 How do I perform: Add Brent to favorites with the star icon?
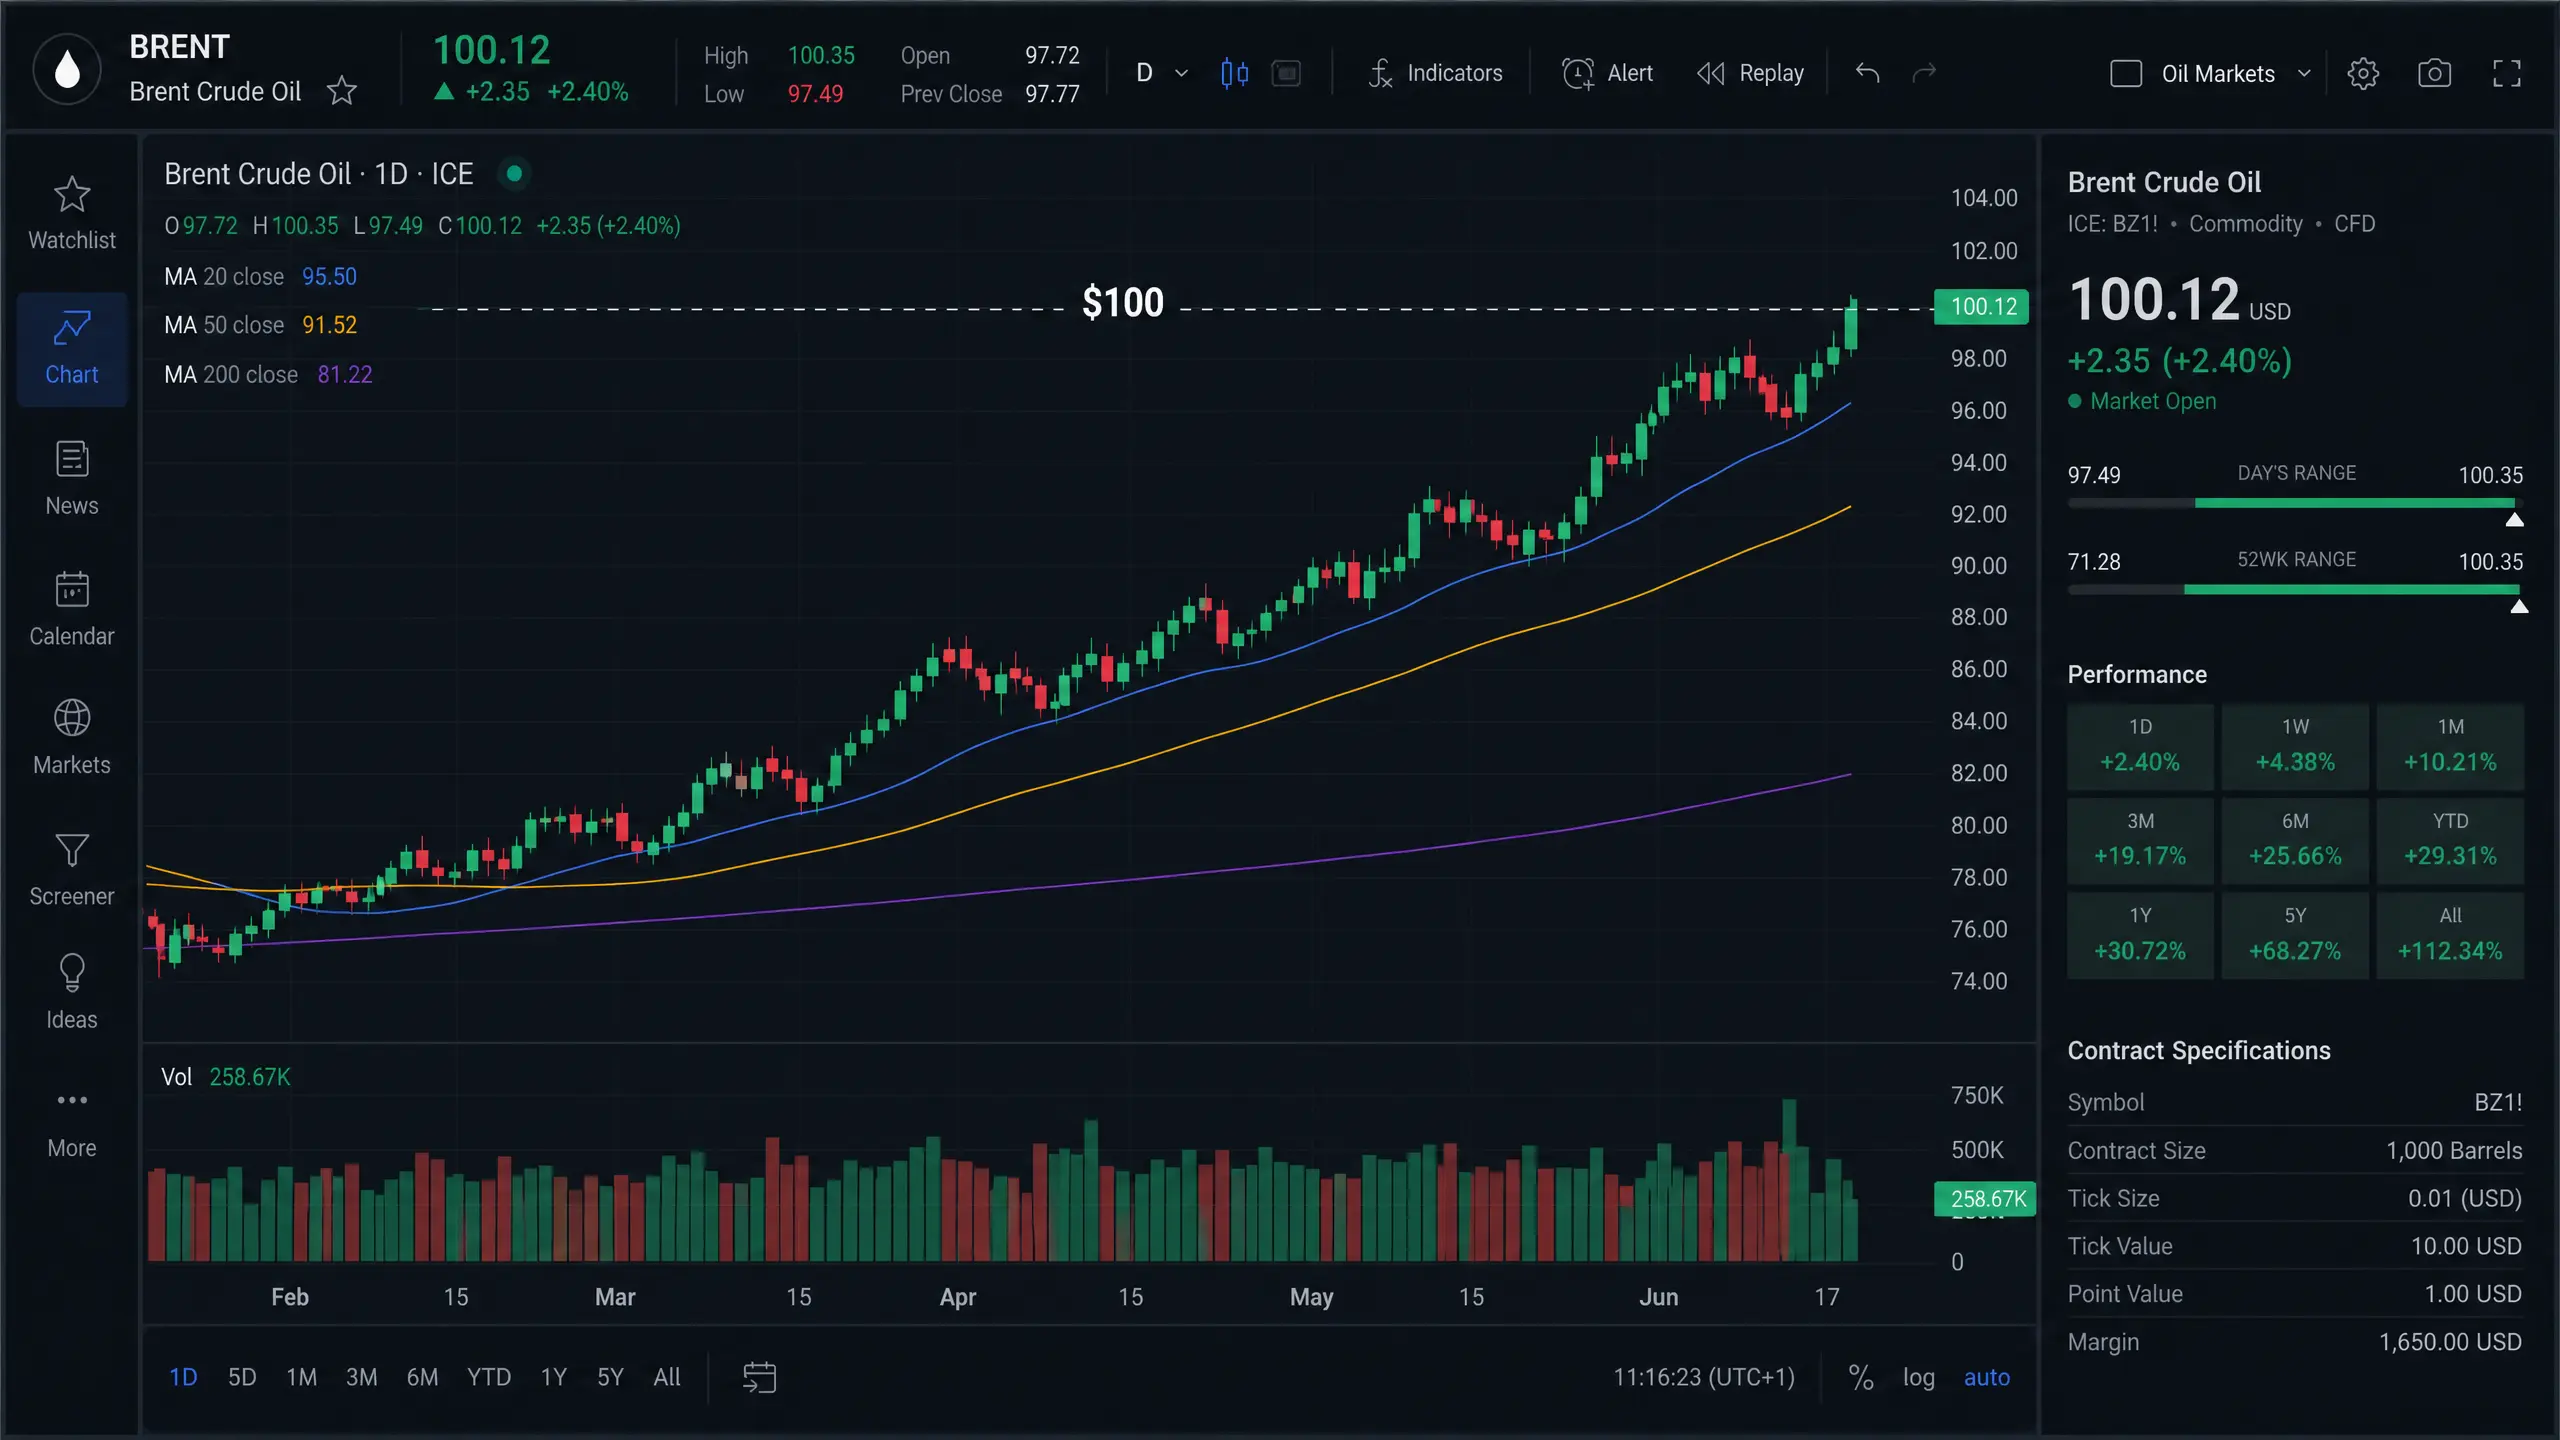pyautogui.click(x=342, y=91)
